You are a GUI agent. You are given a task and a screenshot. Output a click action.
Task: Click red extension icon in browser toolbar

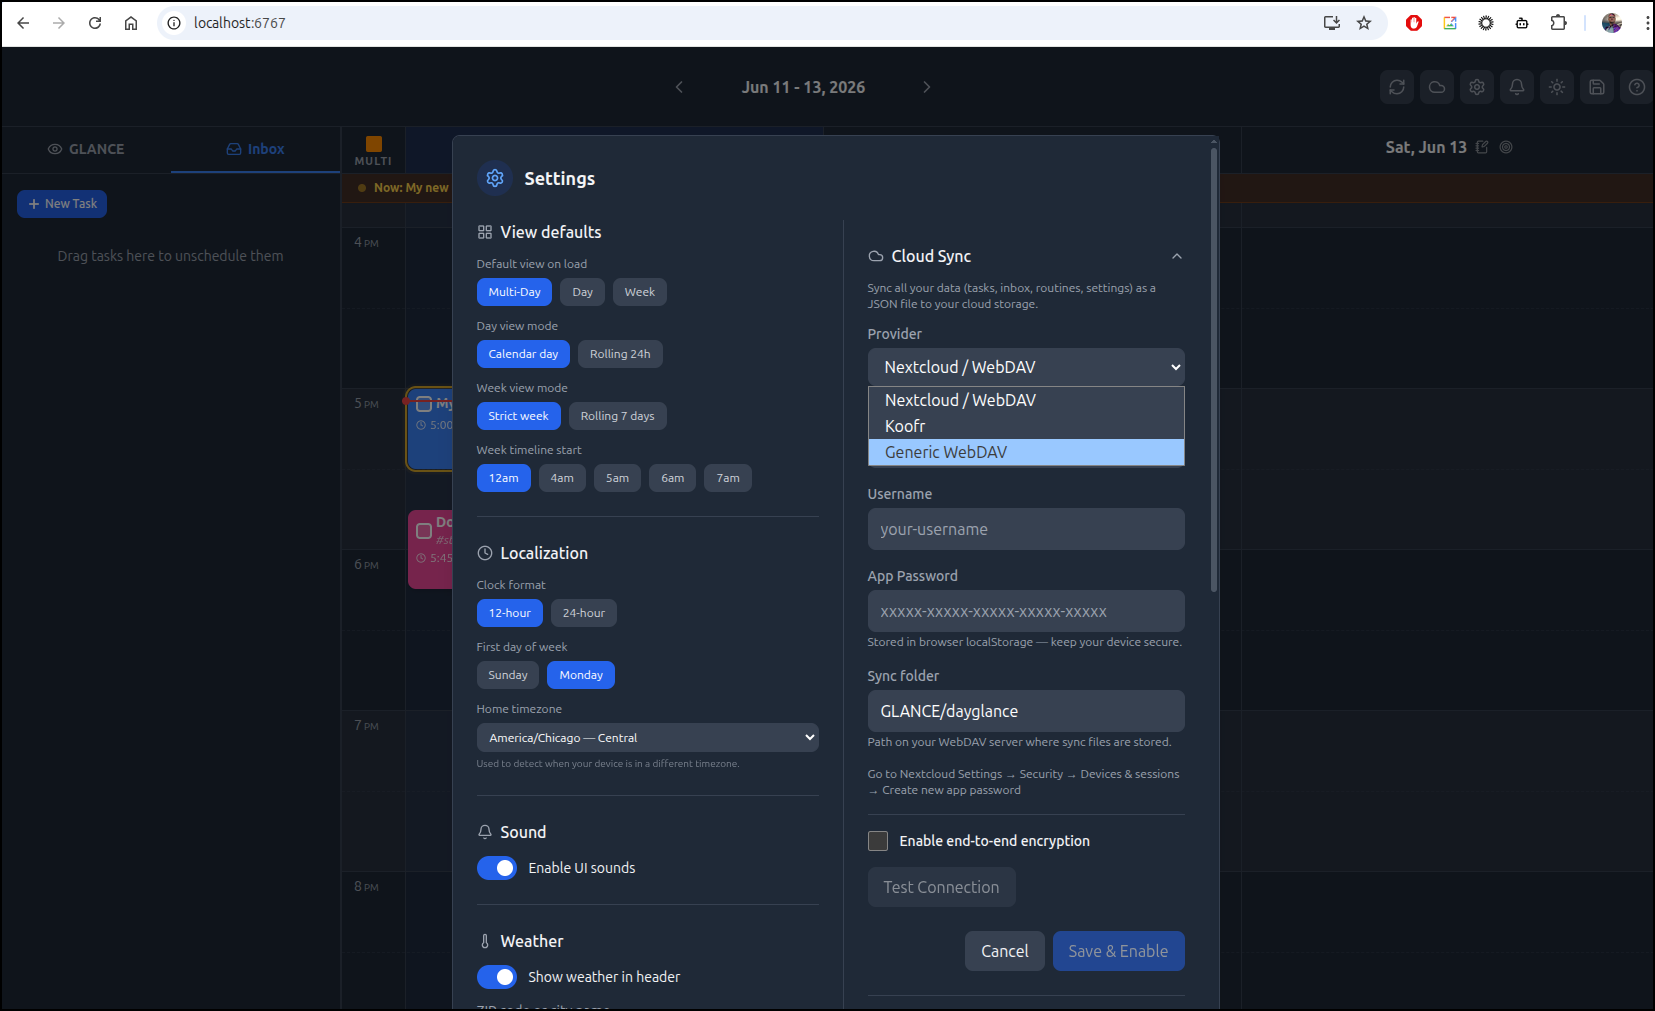coord(1414,23)
